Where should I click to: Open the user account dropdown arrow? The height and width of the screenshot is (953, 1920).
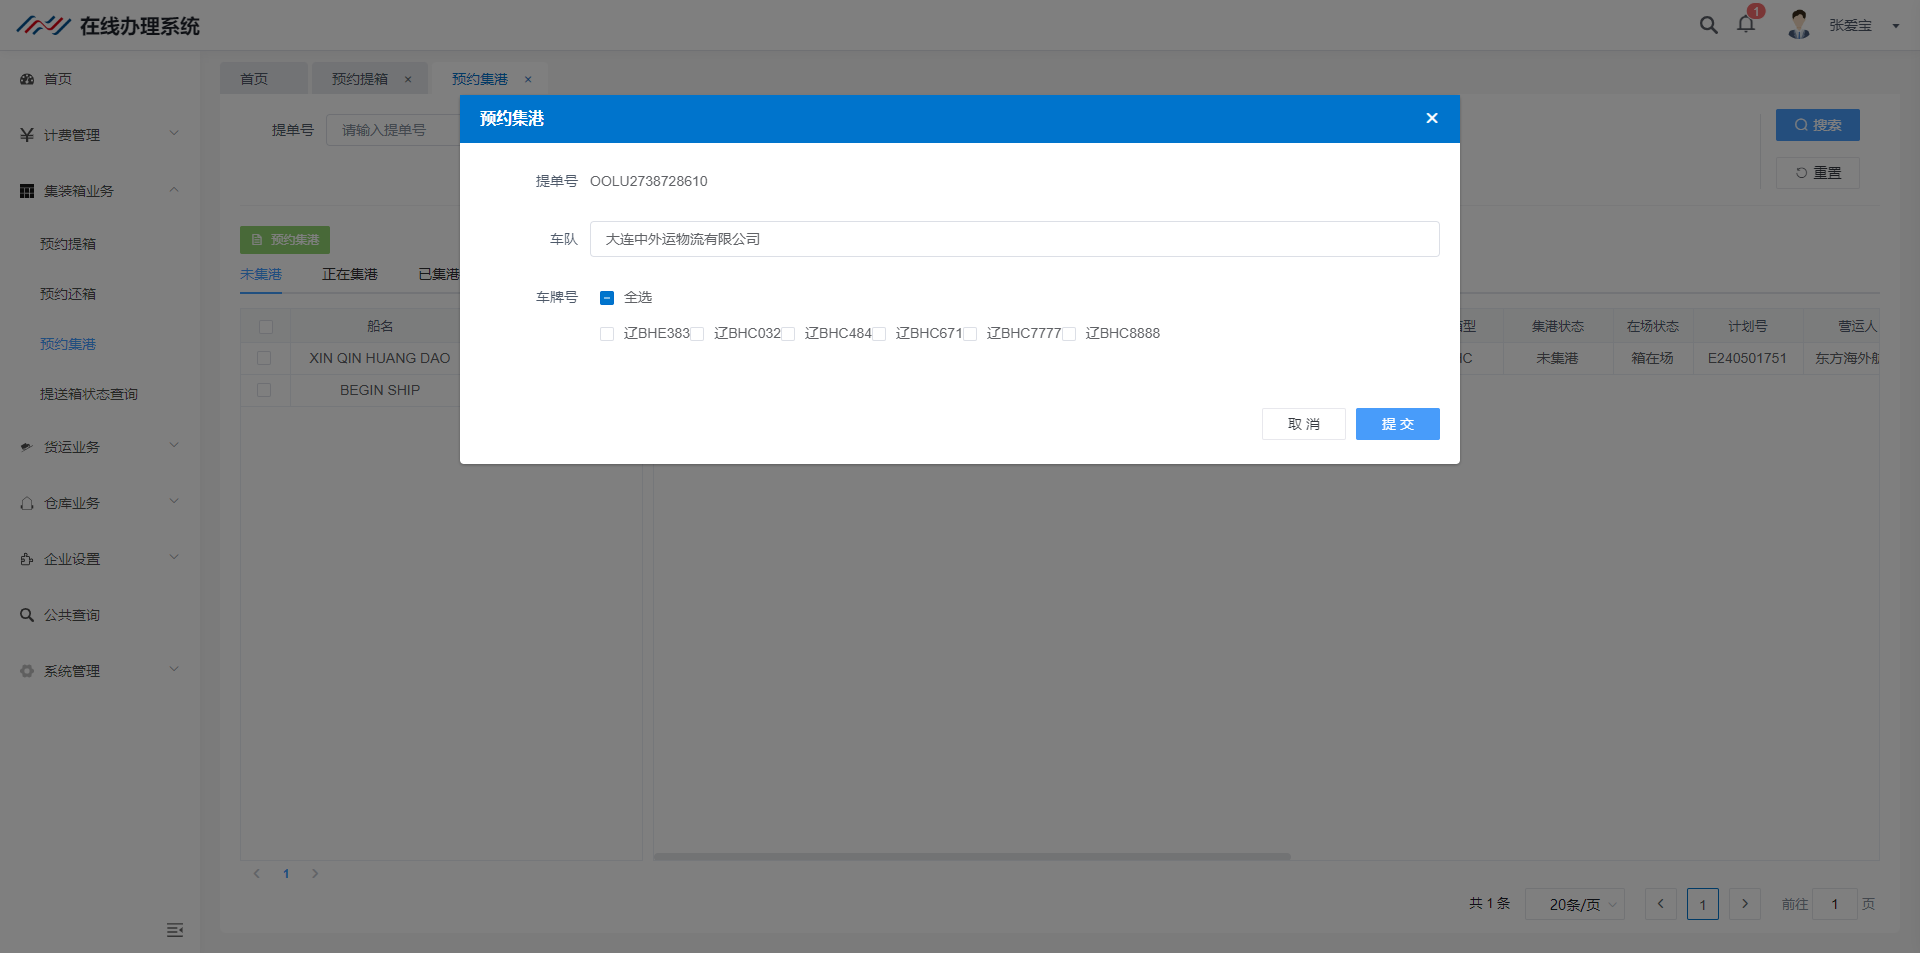coord(1895,26)
